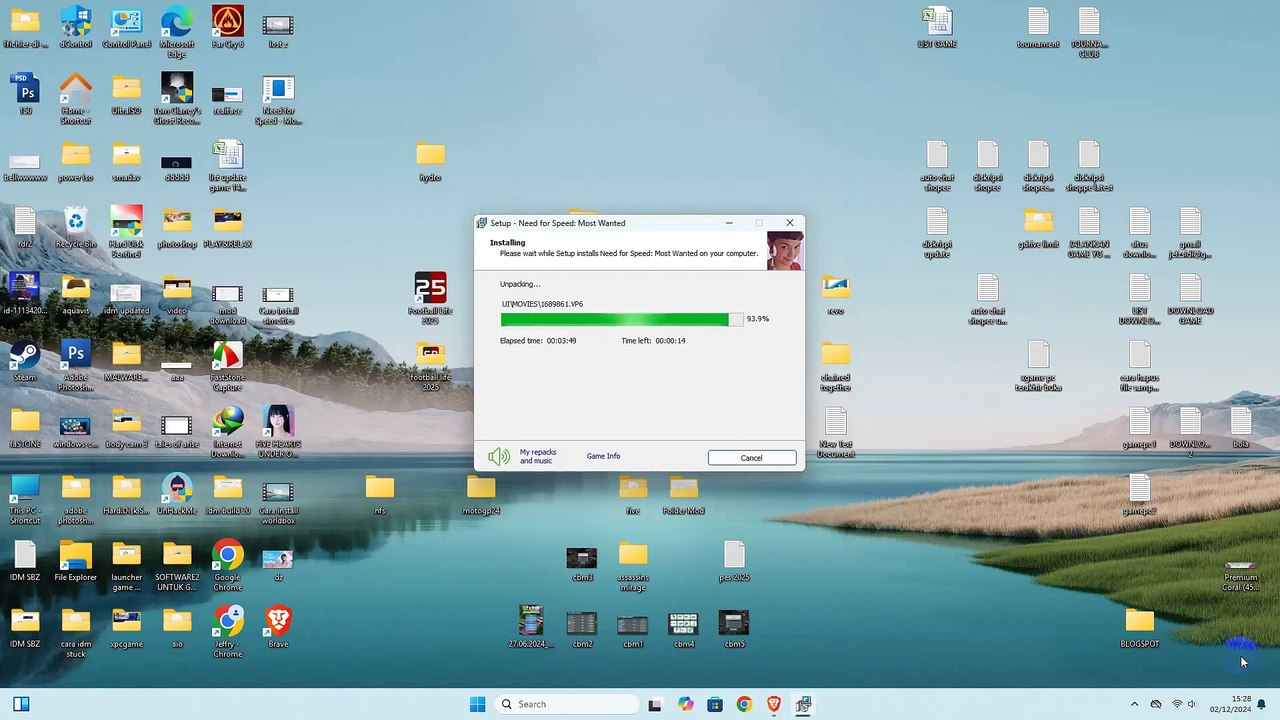This screenshot has height=720, width=1280.
Task: Click the My repacks and music link
Action: click(x=538, y=456)
